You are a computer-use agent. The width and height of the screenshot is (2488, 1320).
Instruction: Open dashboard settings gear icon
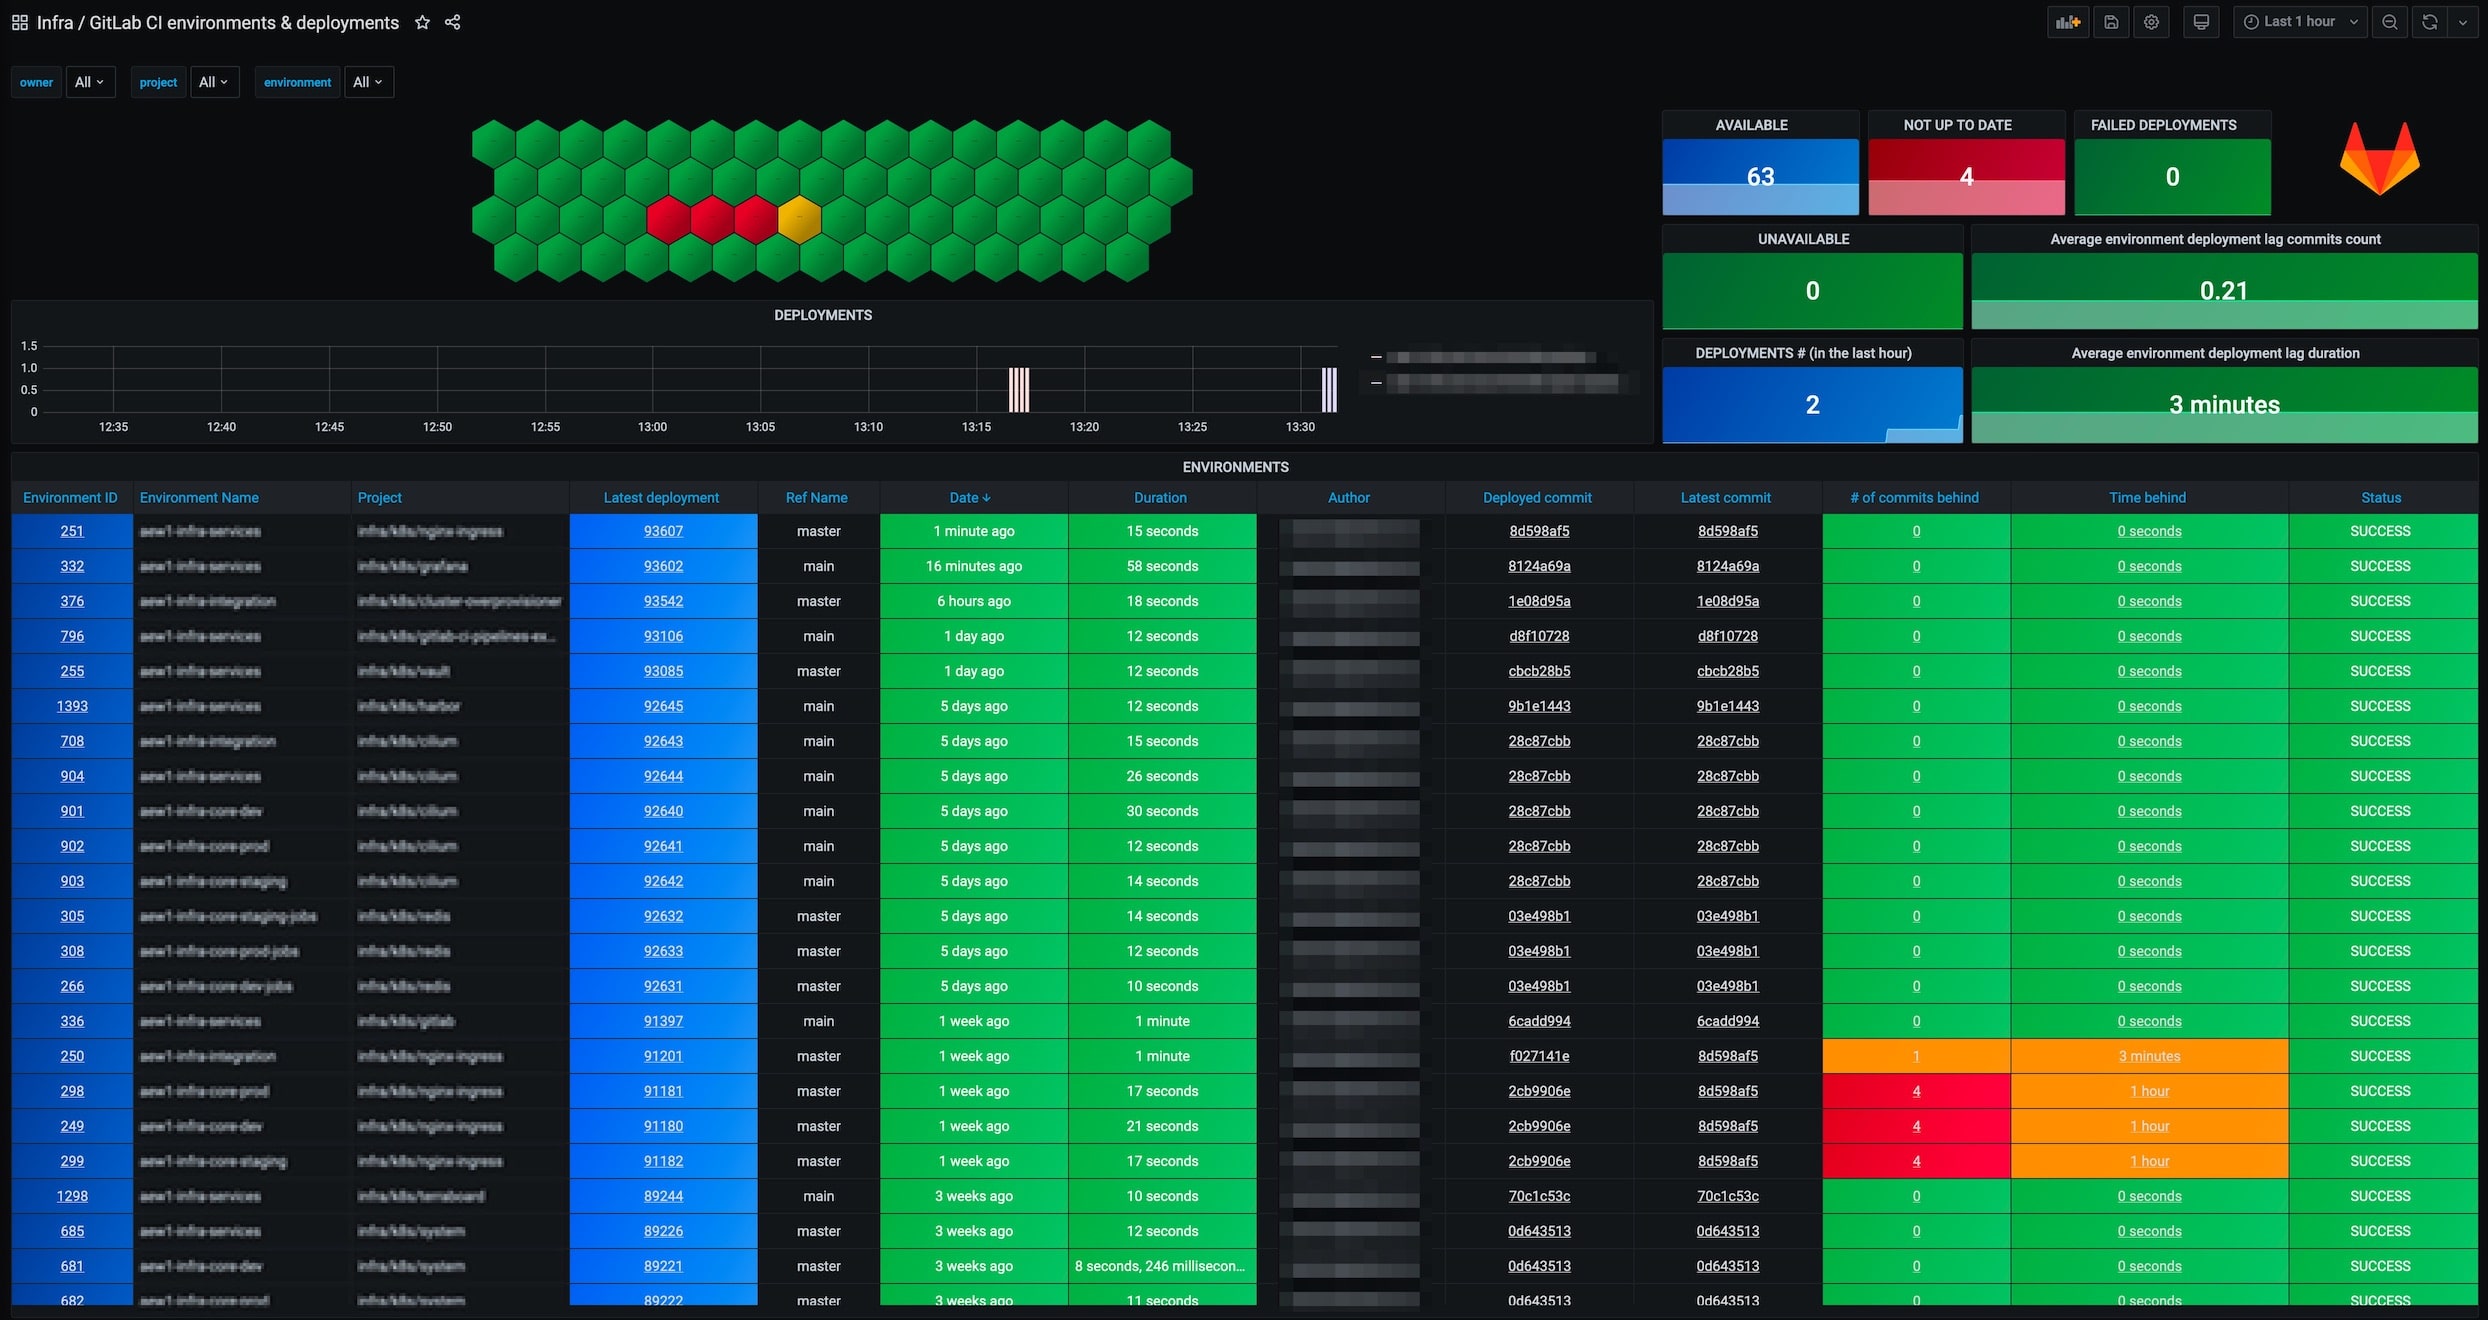click(x=2152, y=22)
